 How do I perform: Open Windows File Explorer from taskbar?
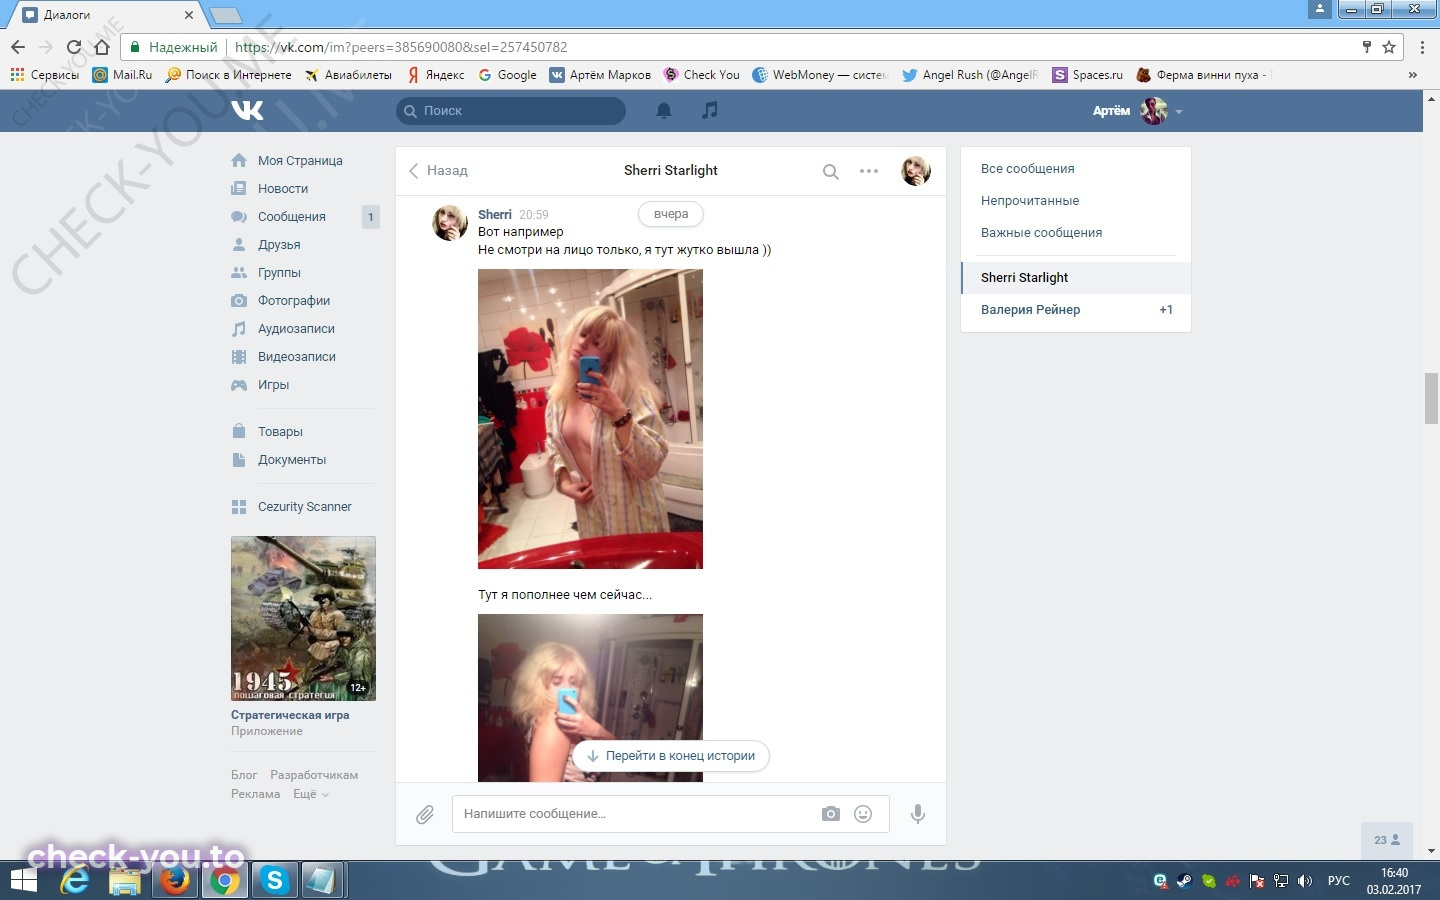pyautogui.click(x=125, y=880)
